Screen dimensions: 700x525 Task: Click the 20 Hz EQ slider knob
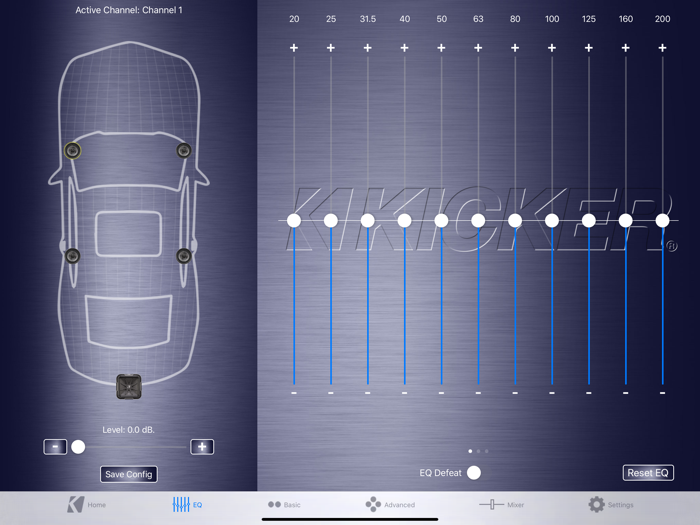coord(294,220)
